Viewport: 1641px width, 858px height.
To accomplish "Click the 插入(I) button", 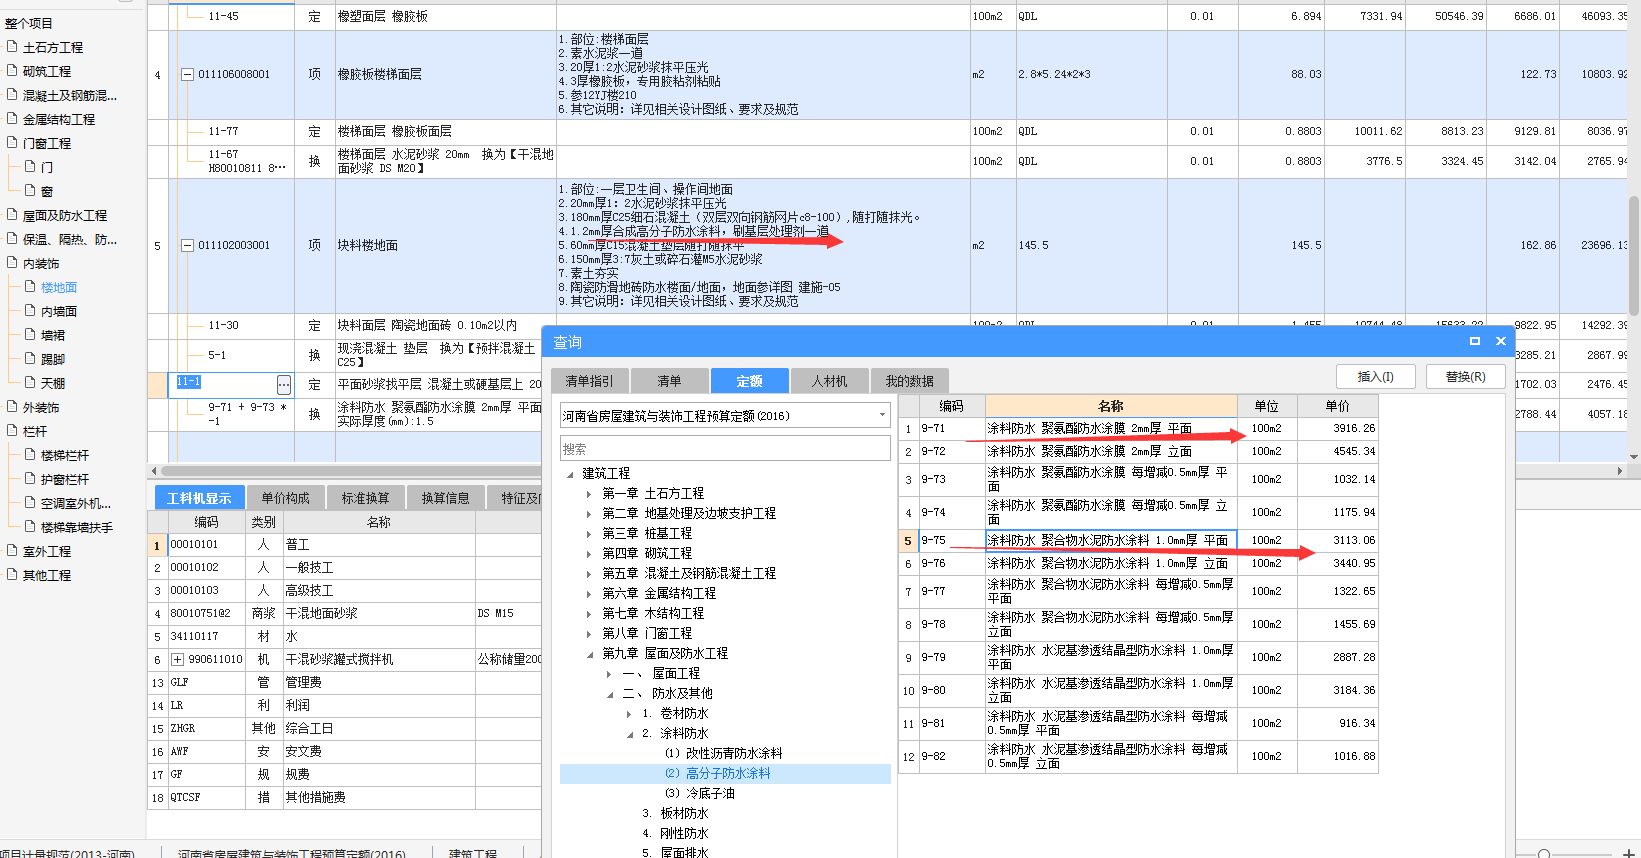I will click(1376, 376).
